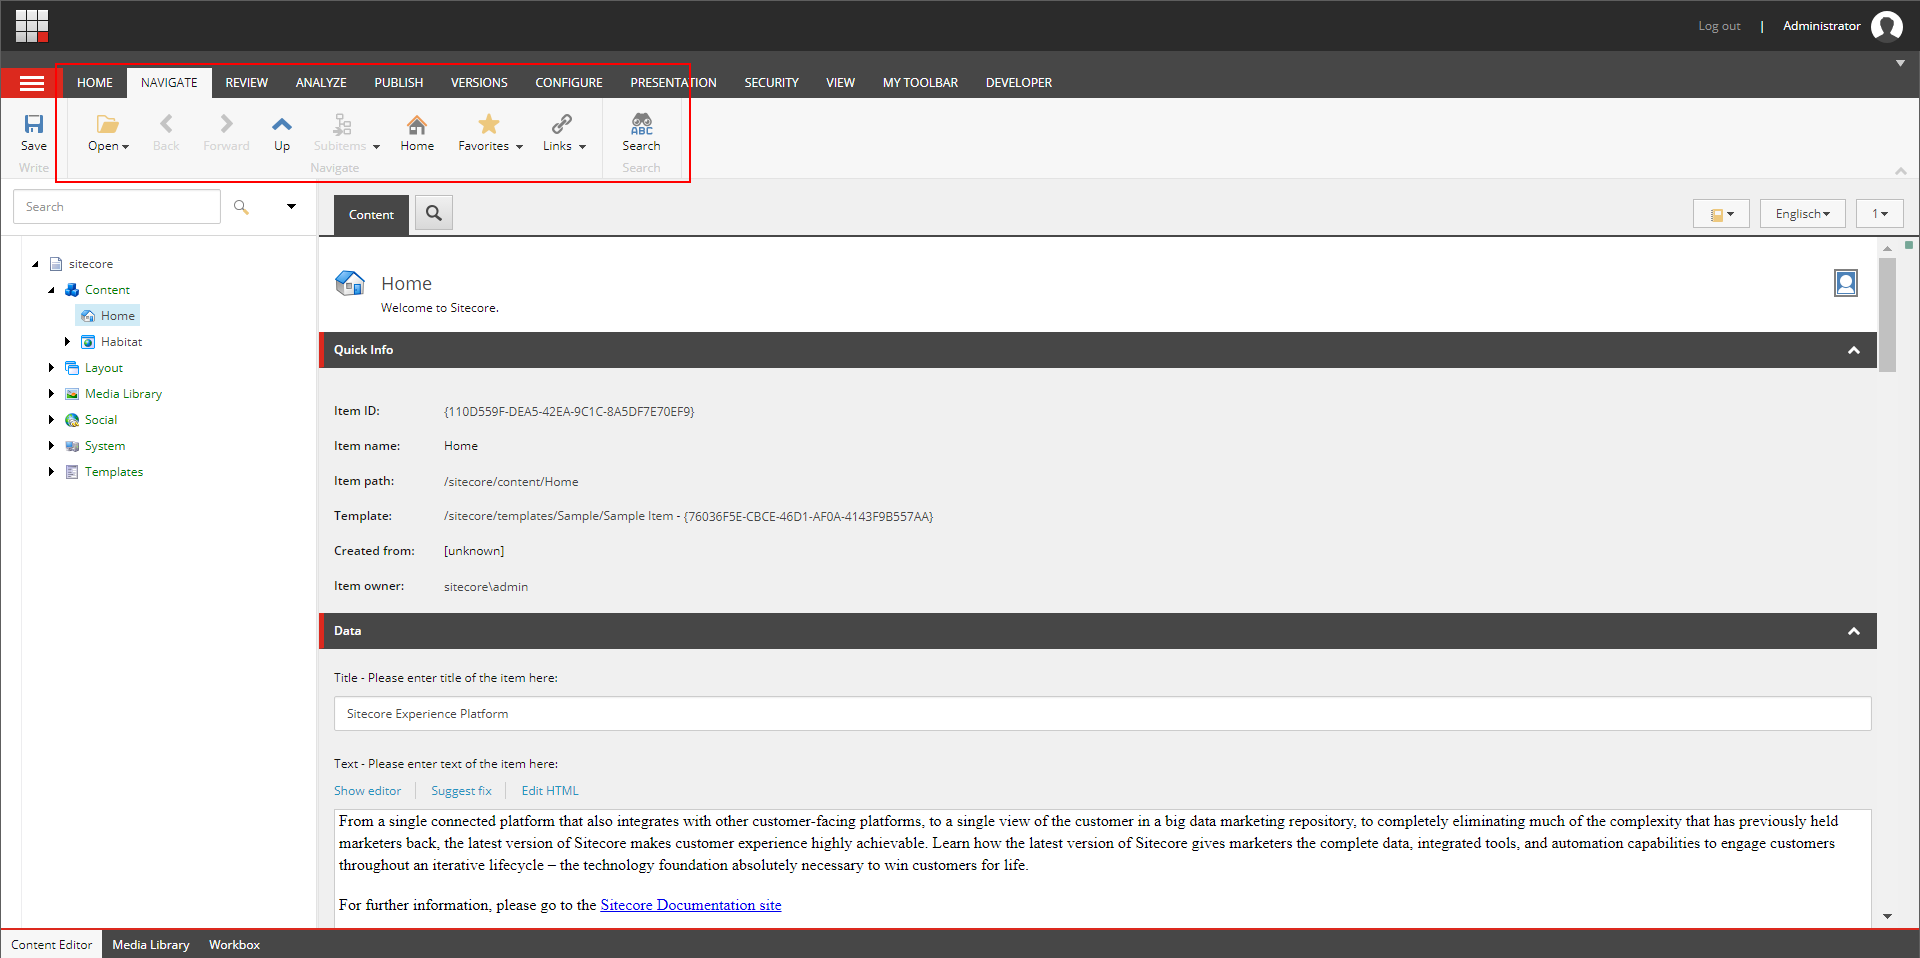Expand the Habitat tree node
Image resolution: width=1920 pixels, height=958 pixels.
67,342
